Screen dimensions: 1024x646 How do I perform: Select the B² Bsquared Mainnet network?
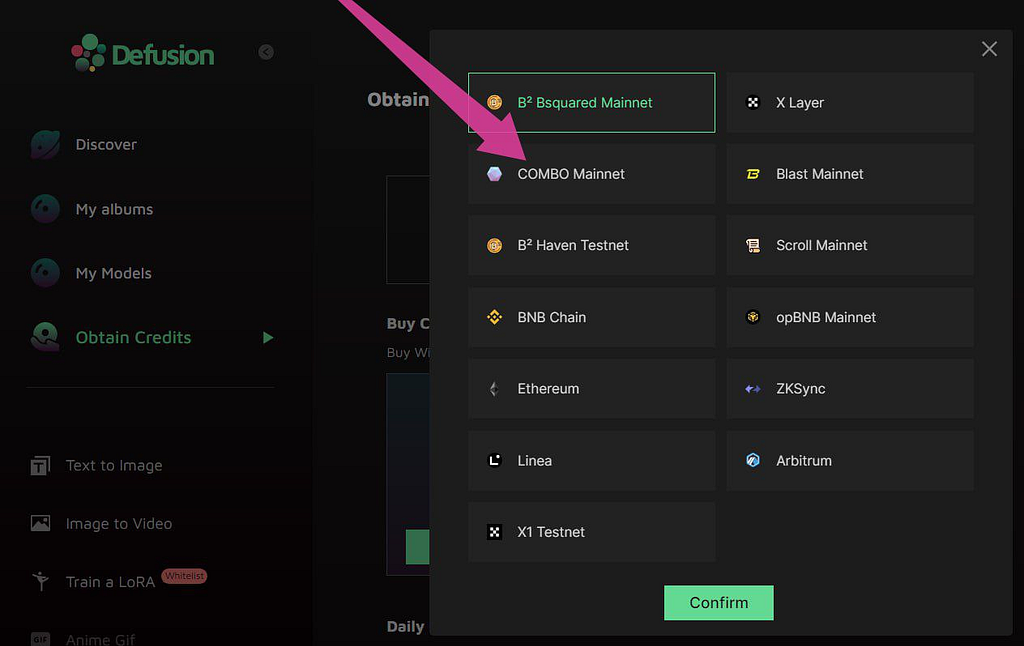coord(592,103)
